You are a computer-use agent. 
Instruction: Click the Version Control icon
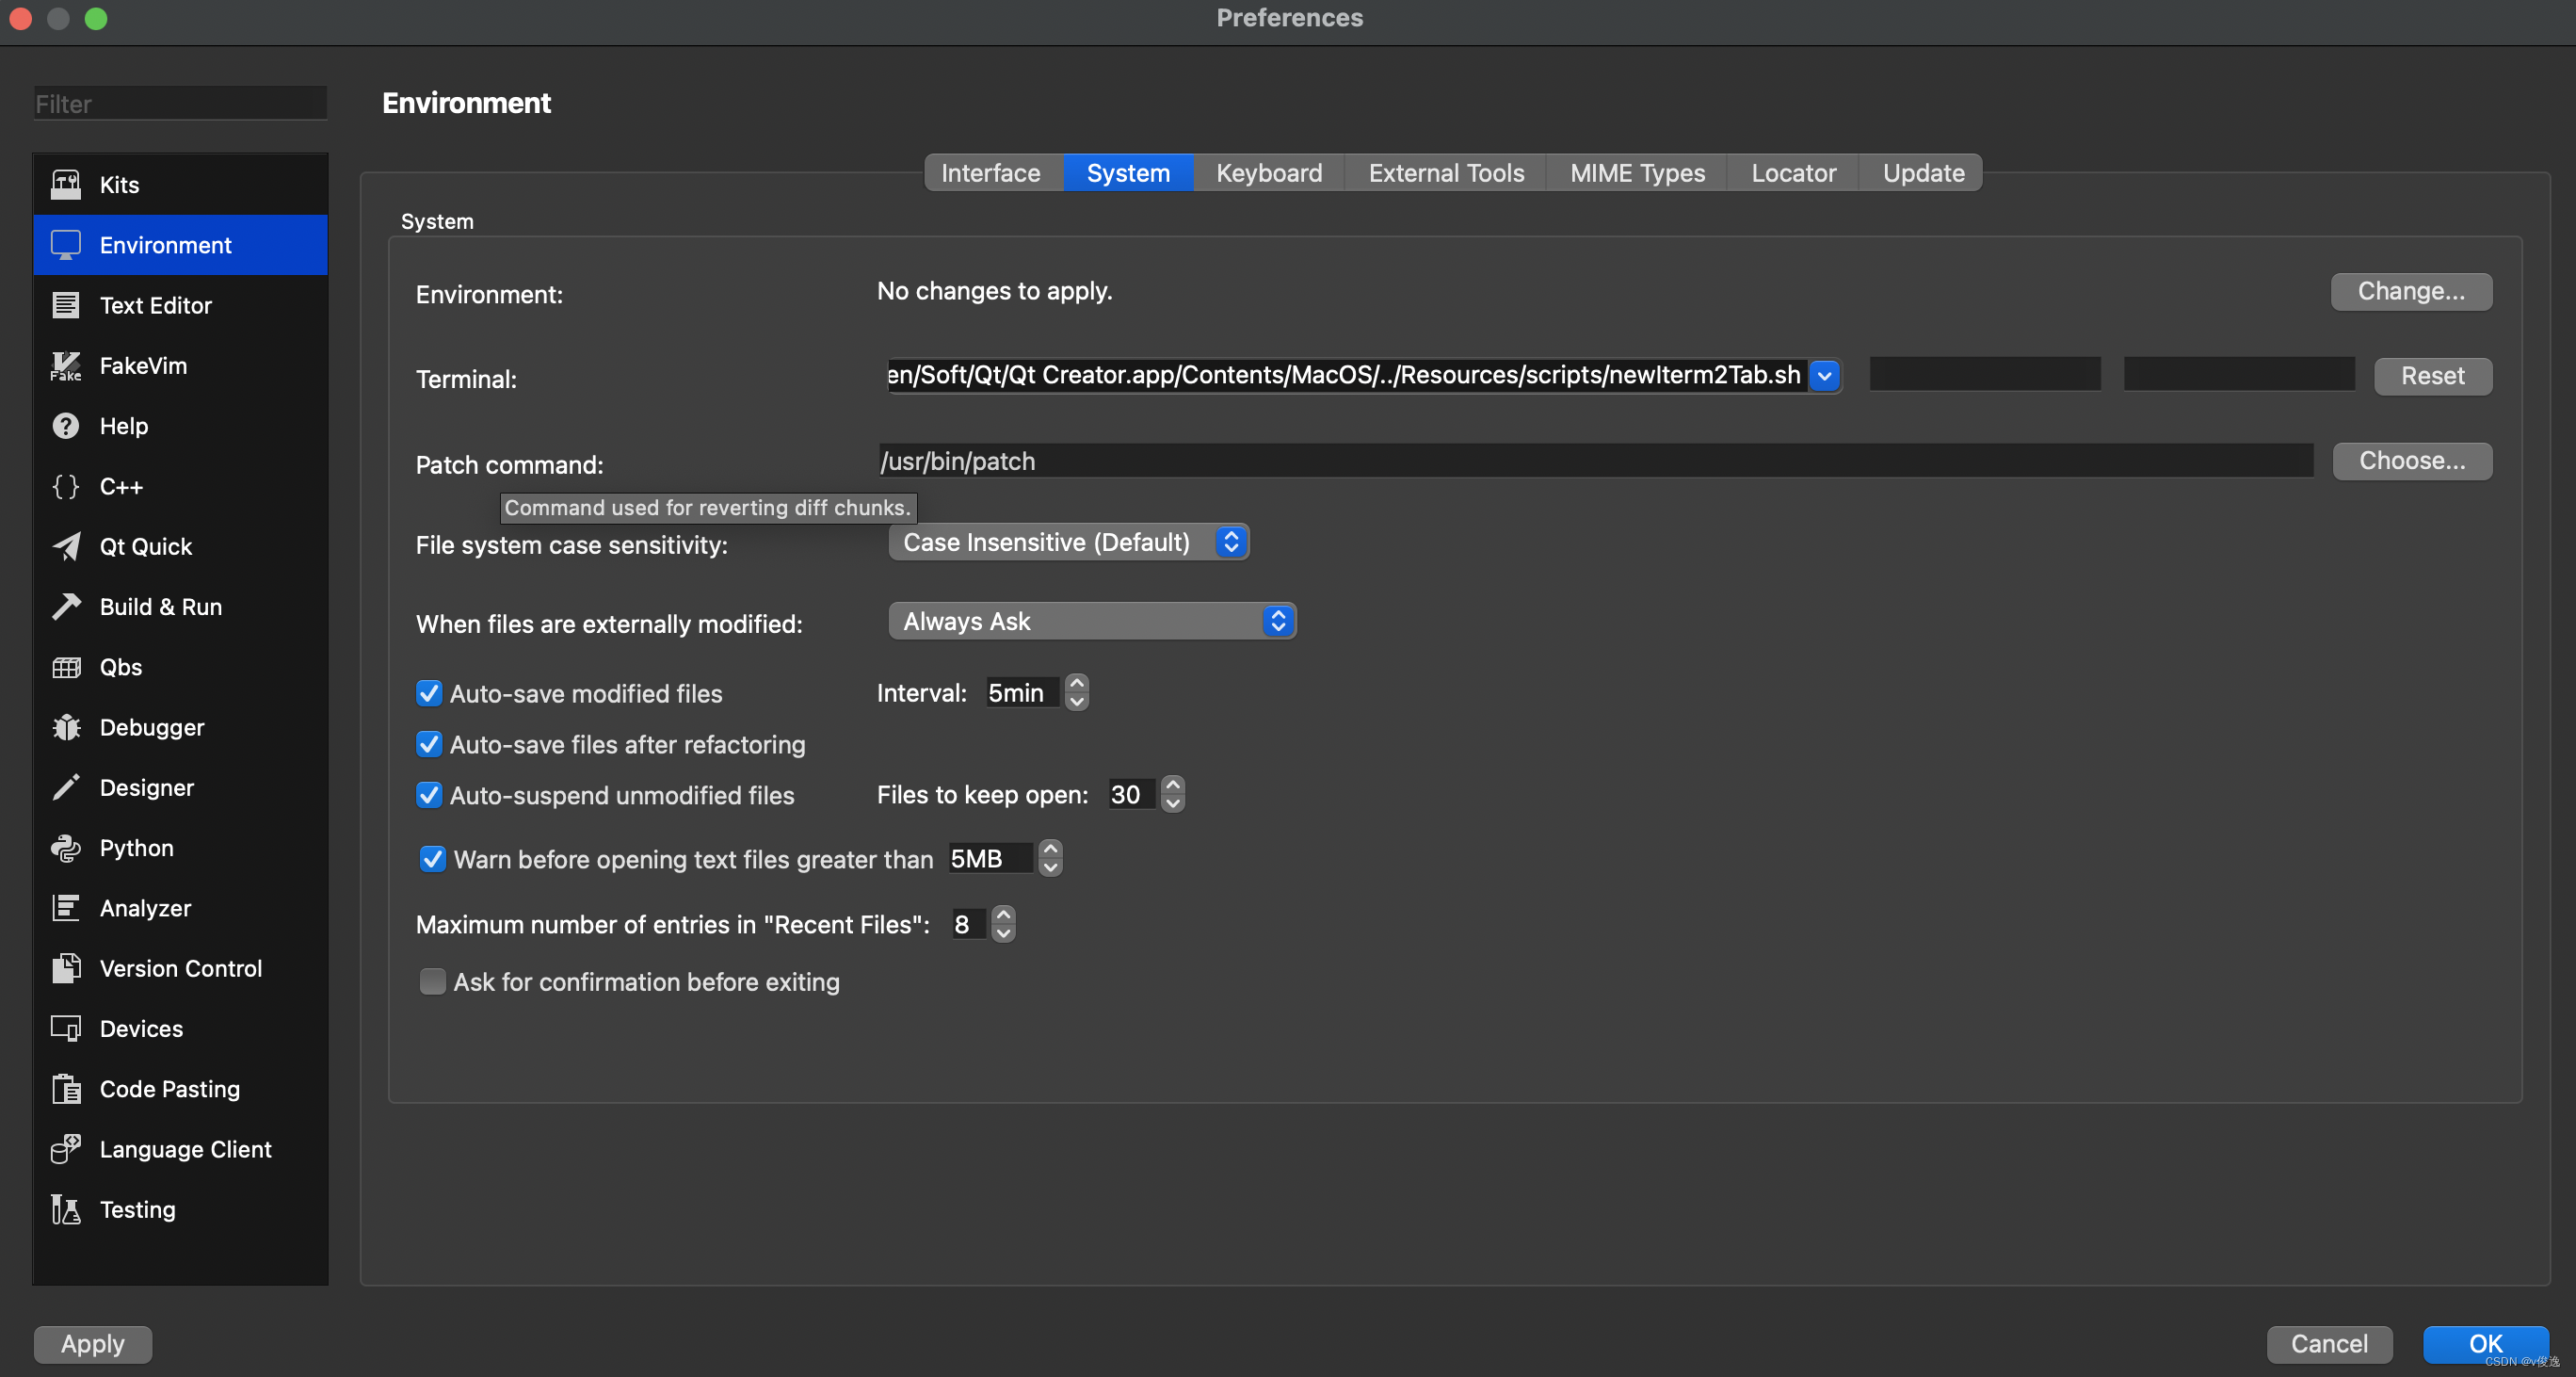(66, 968)
